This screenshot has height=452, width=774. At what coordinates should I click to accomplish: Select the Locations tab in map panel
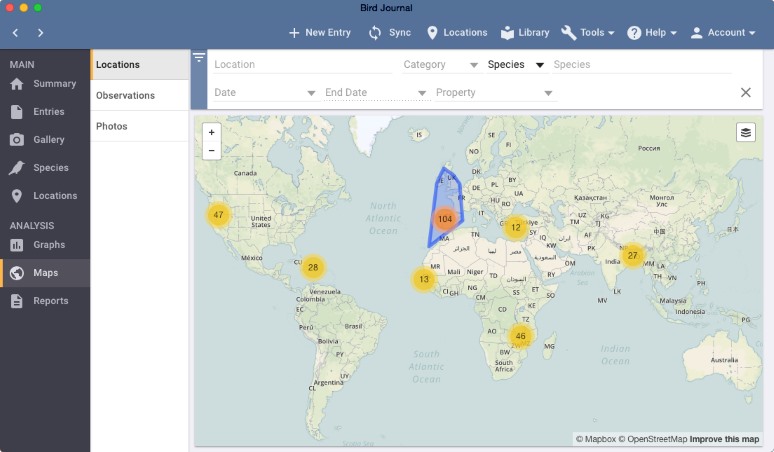(140, 65)
